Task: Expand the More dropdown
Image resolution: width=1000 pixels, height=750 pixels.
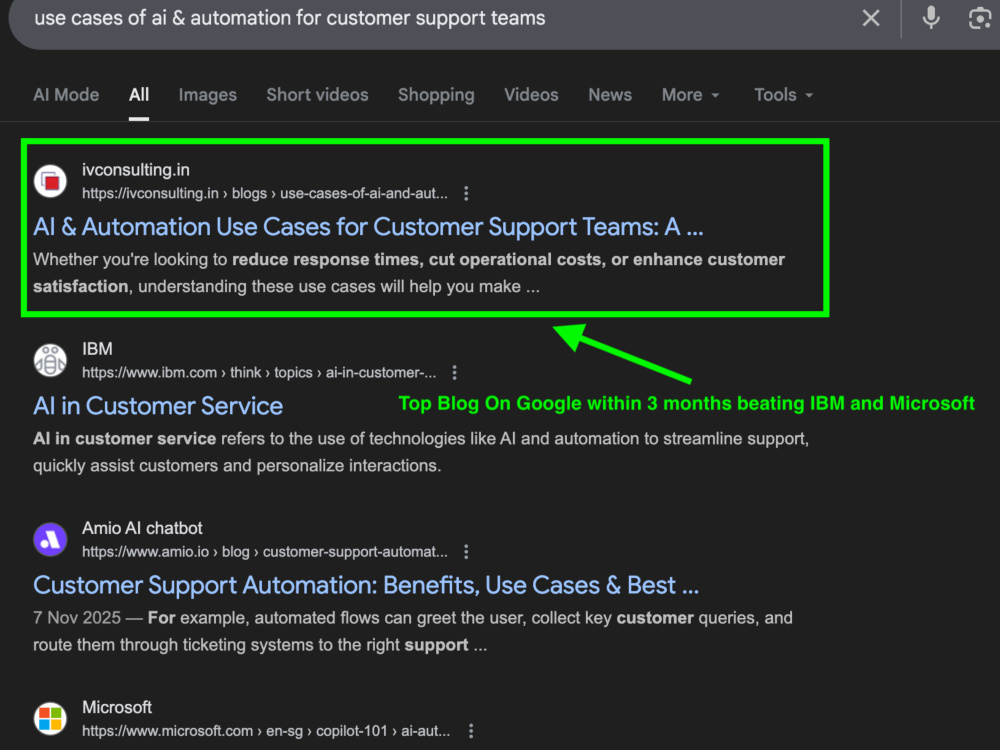Action: click(691, 95)
